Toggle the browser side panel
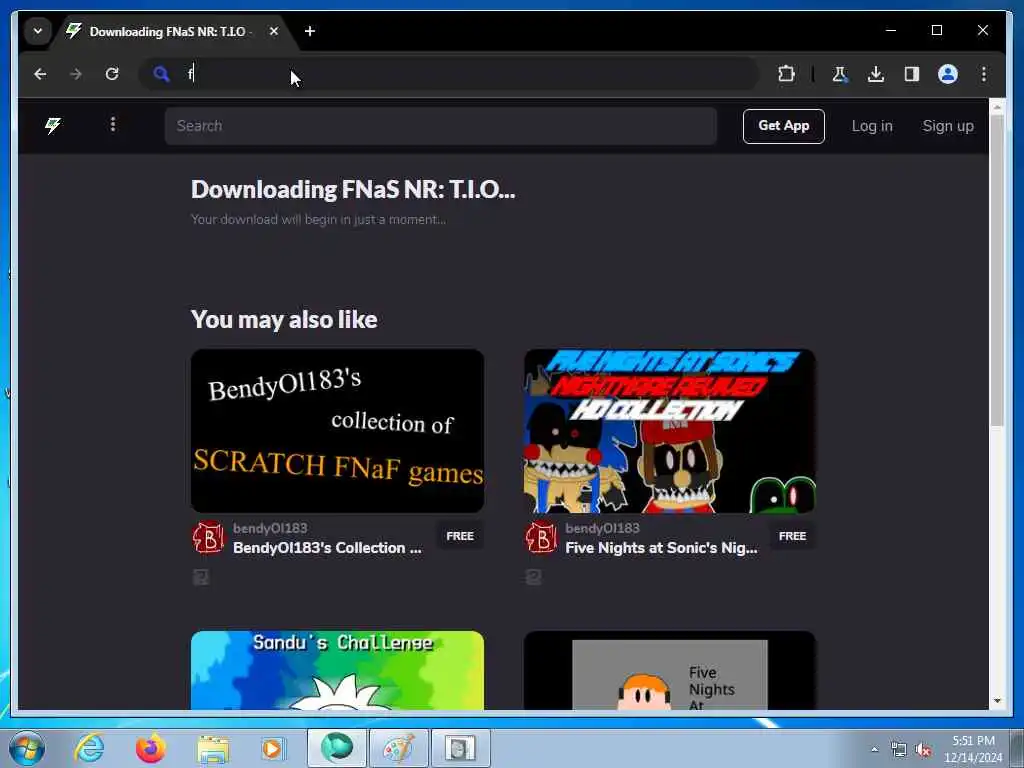The image size is (1024, 768). click(912, 74)
